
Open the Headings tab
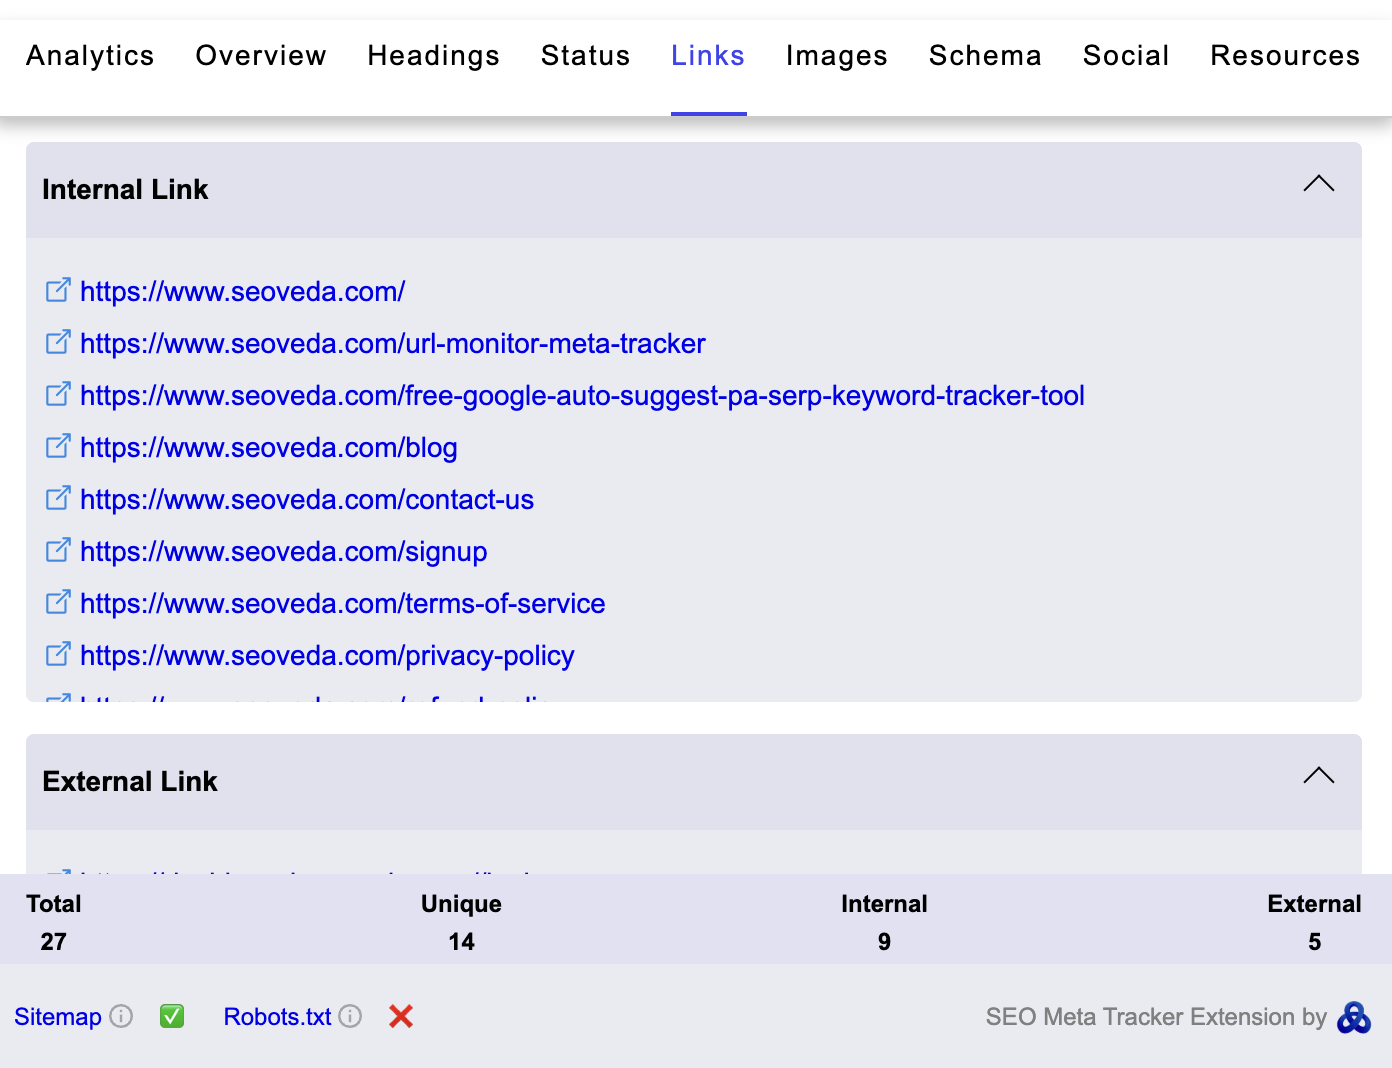pyautogui.click(x=433, y=56)
